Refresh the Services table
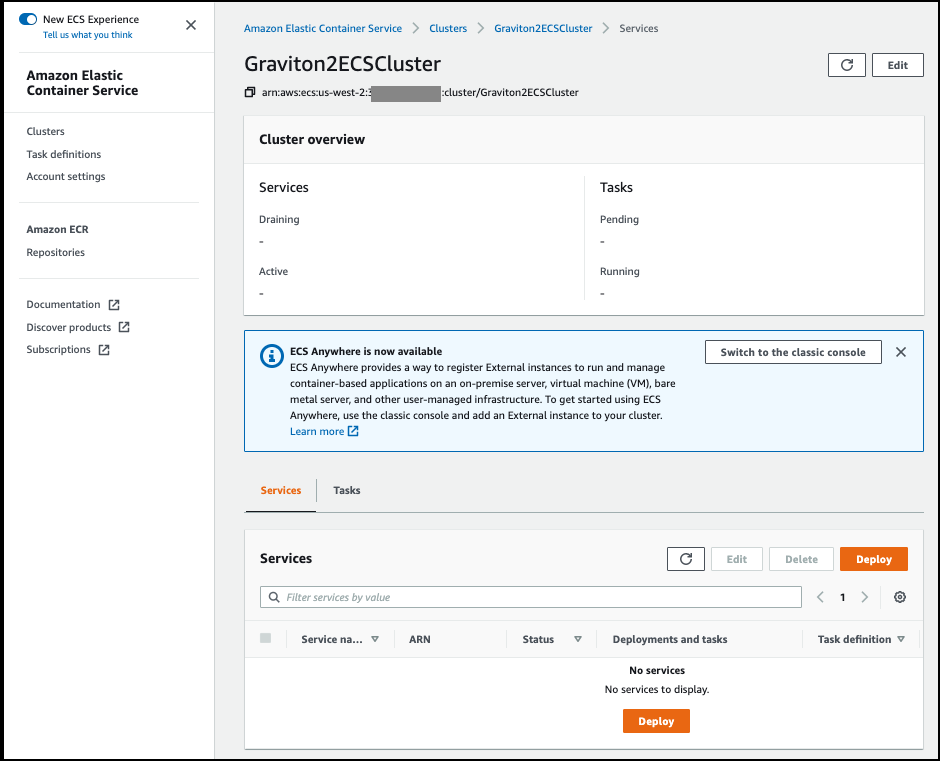The height and width of the screenshot is (761, 940). tap(686, 559)
